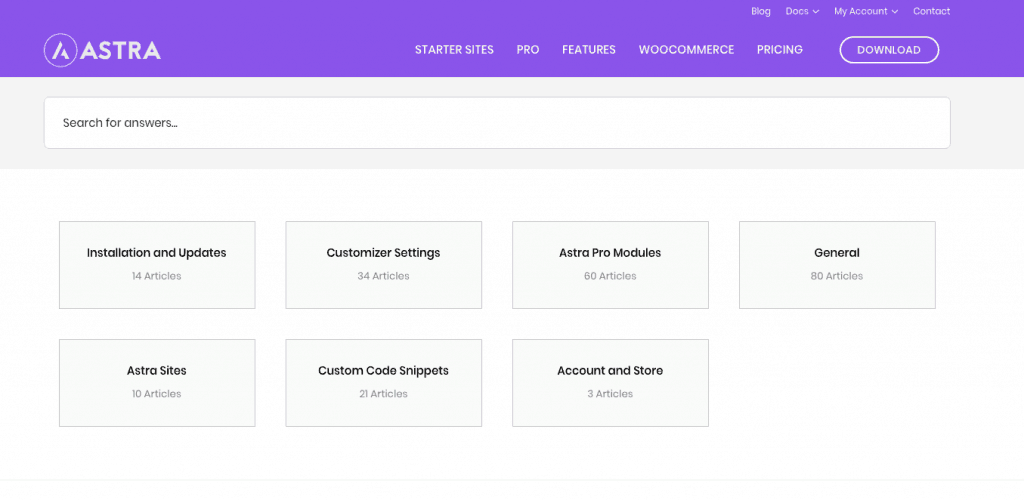Open Astra Pro Modules category card
1024x500 pixels.
point(610,265)
